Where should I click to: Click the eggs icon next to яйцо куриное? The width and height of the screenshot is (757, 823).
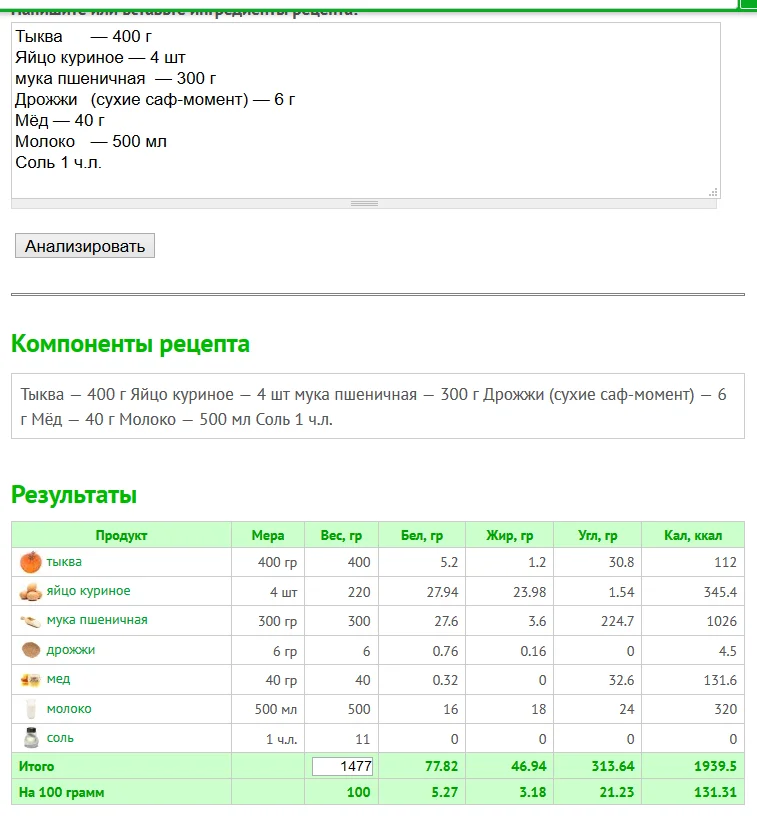31,592
